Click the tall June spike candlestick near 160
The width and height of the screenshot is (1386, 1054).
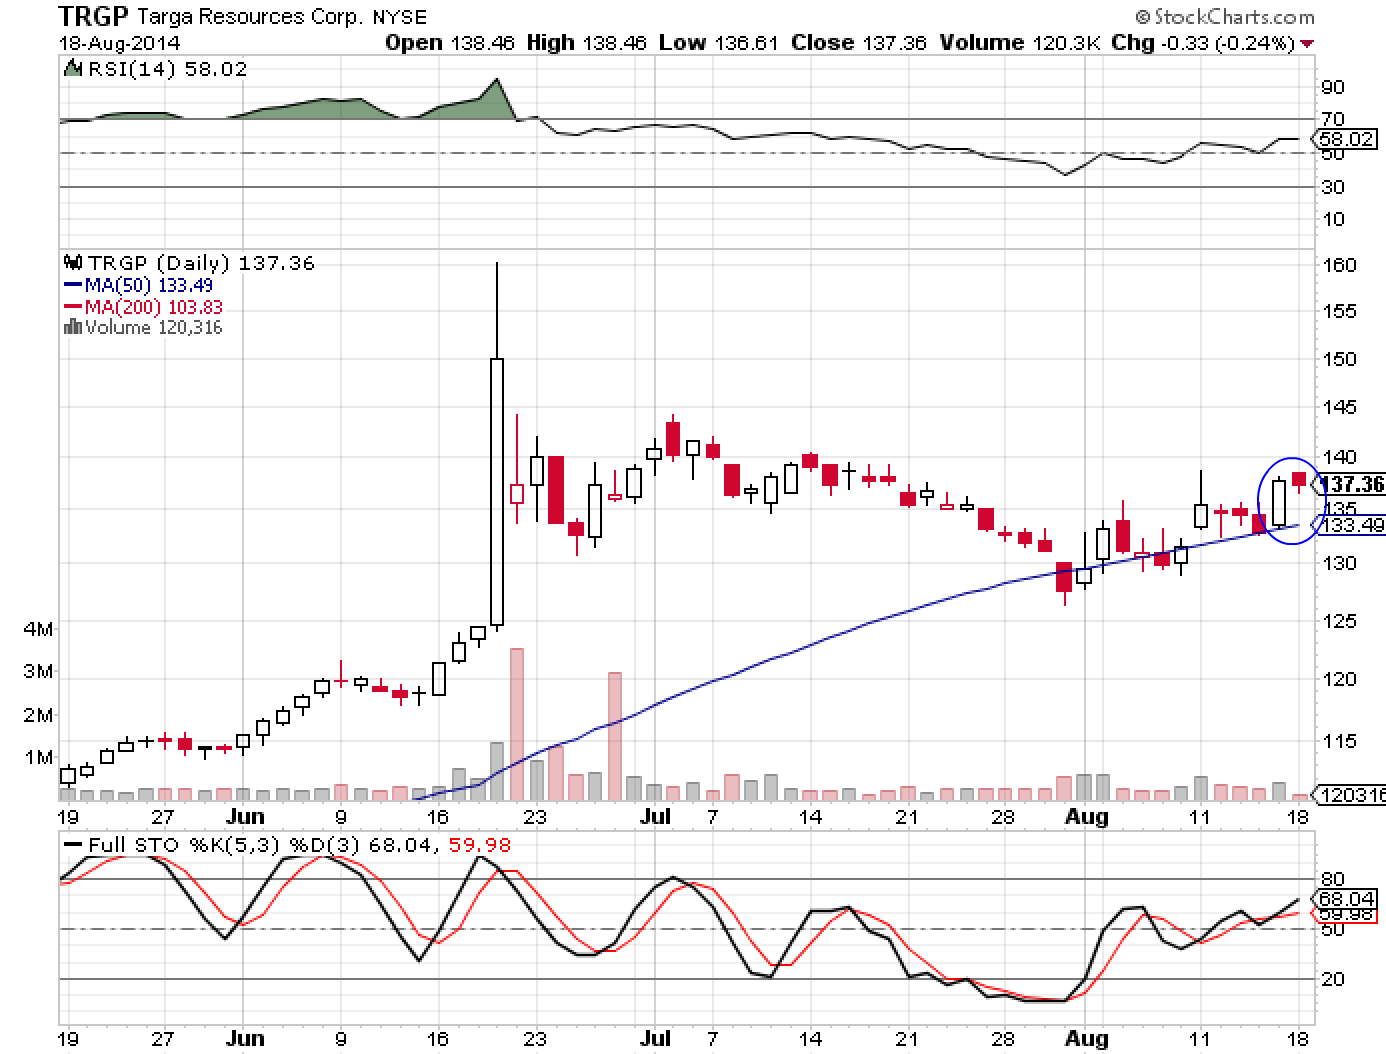pyautogui.click(x=496, y=446)
